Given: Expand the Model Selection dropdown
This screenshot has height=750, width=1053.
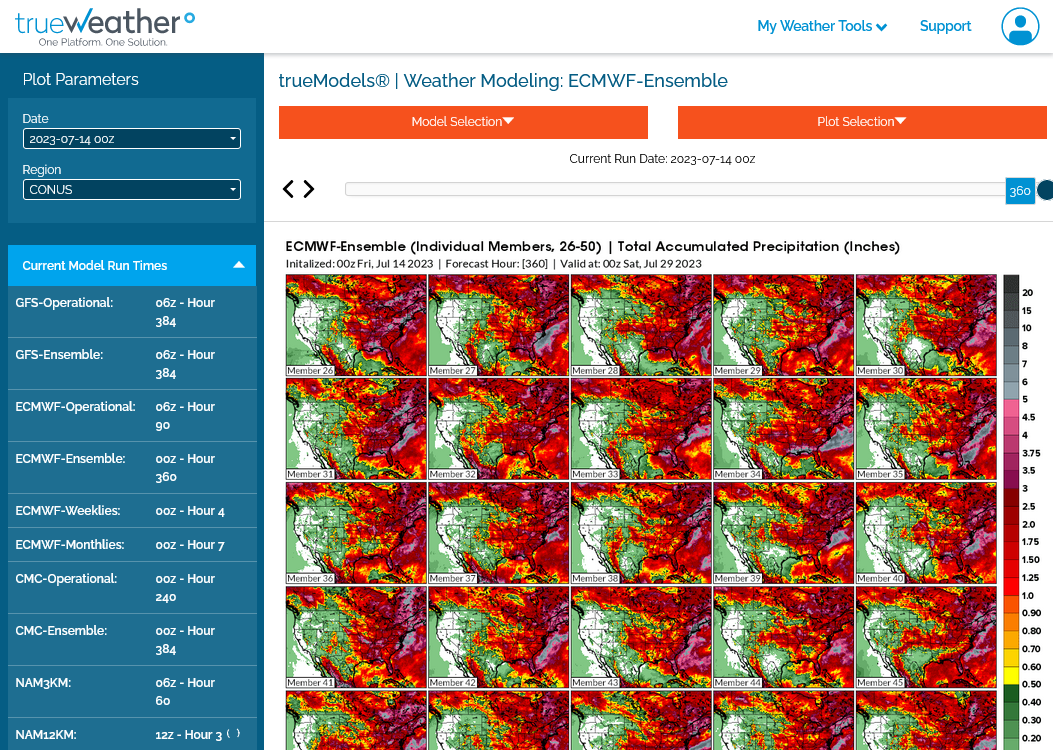Looking at the screenshot, I should coord(463,122).
